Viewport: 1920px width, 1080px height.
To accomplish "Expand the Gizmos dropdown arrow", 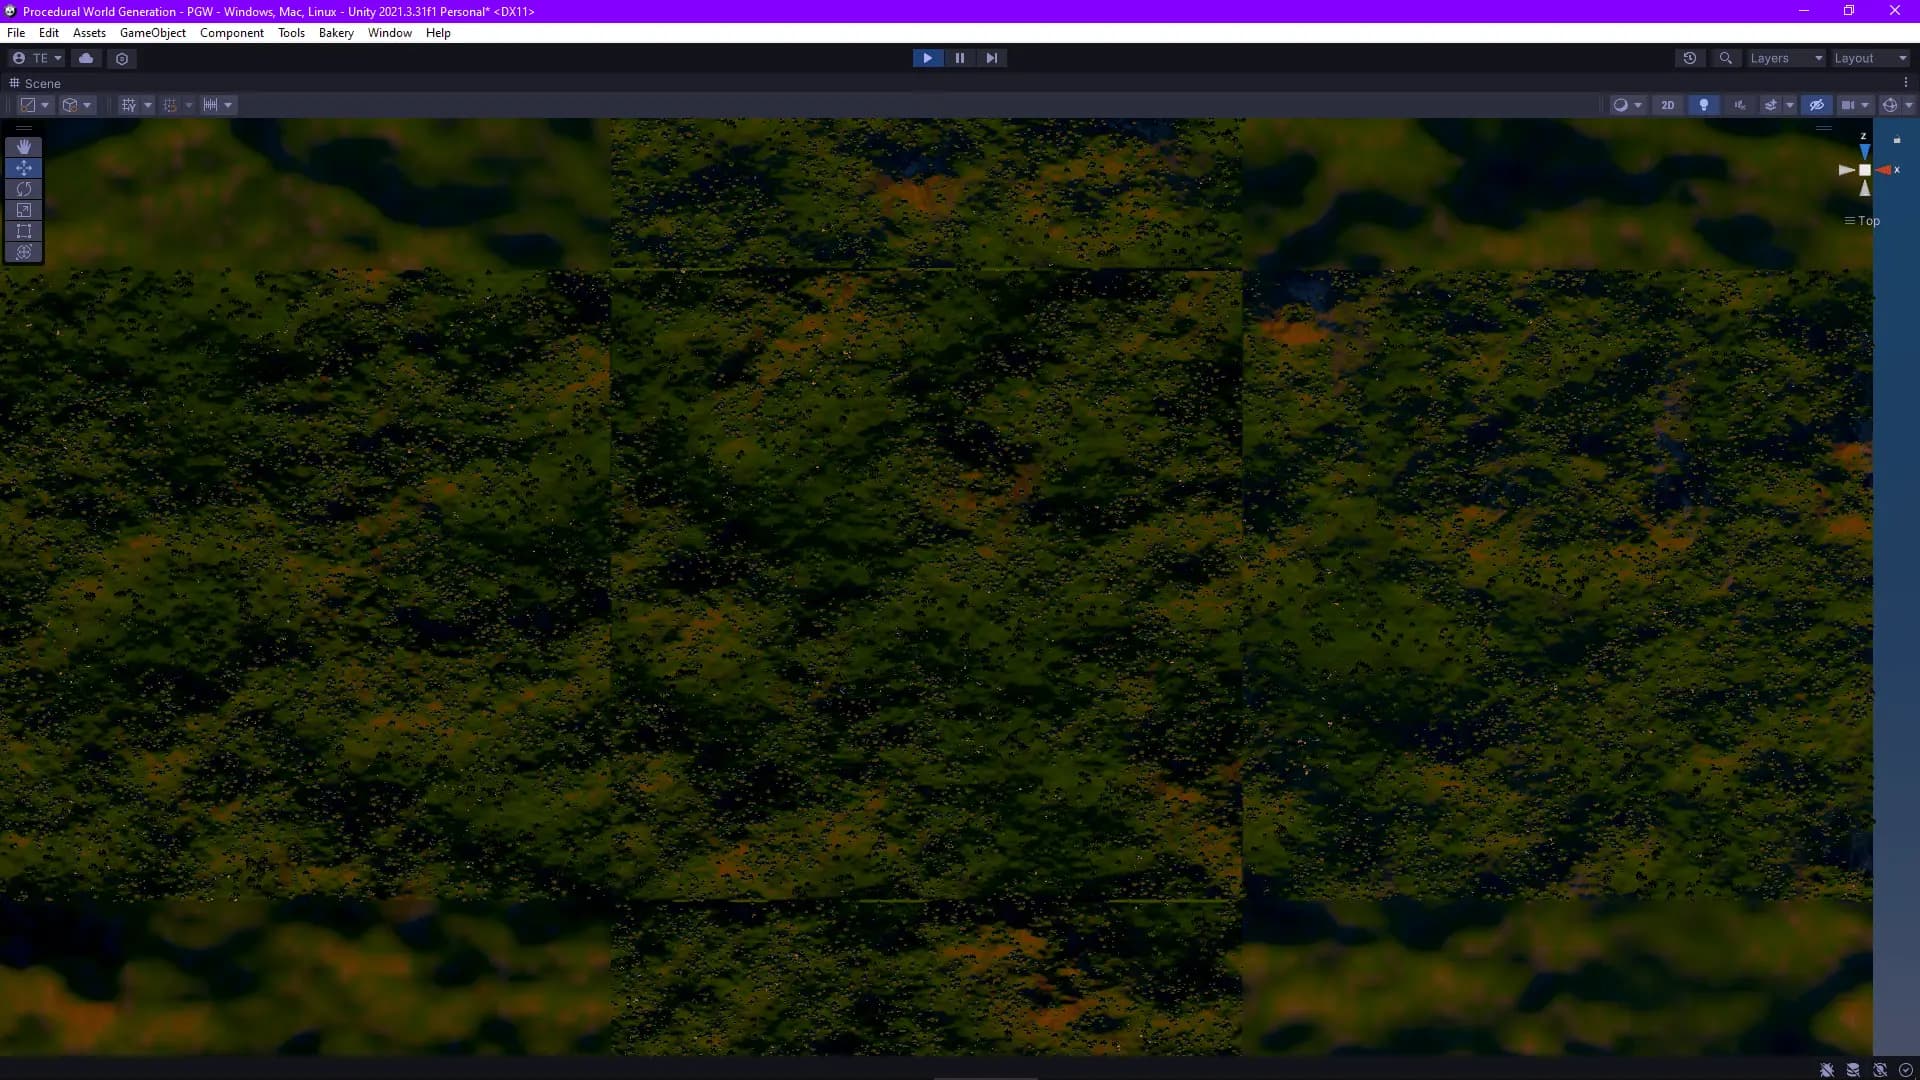I will coord(1909,105).
